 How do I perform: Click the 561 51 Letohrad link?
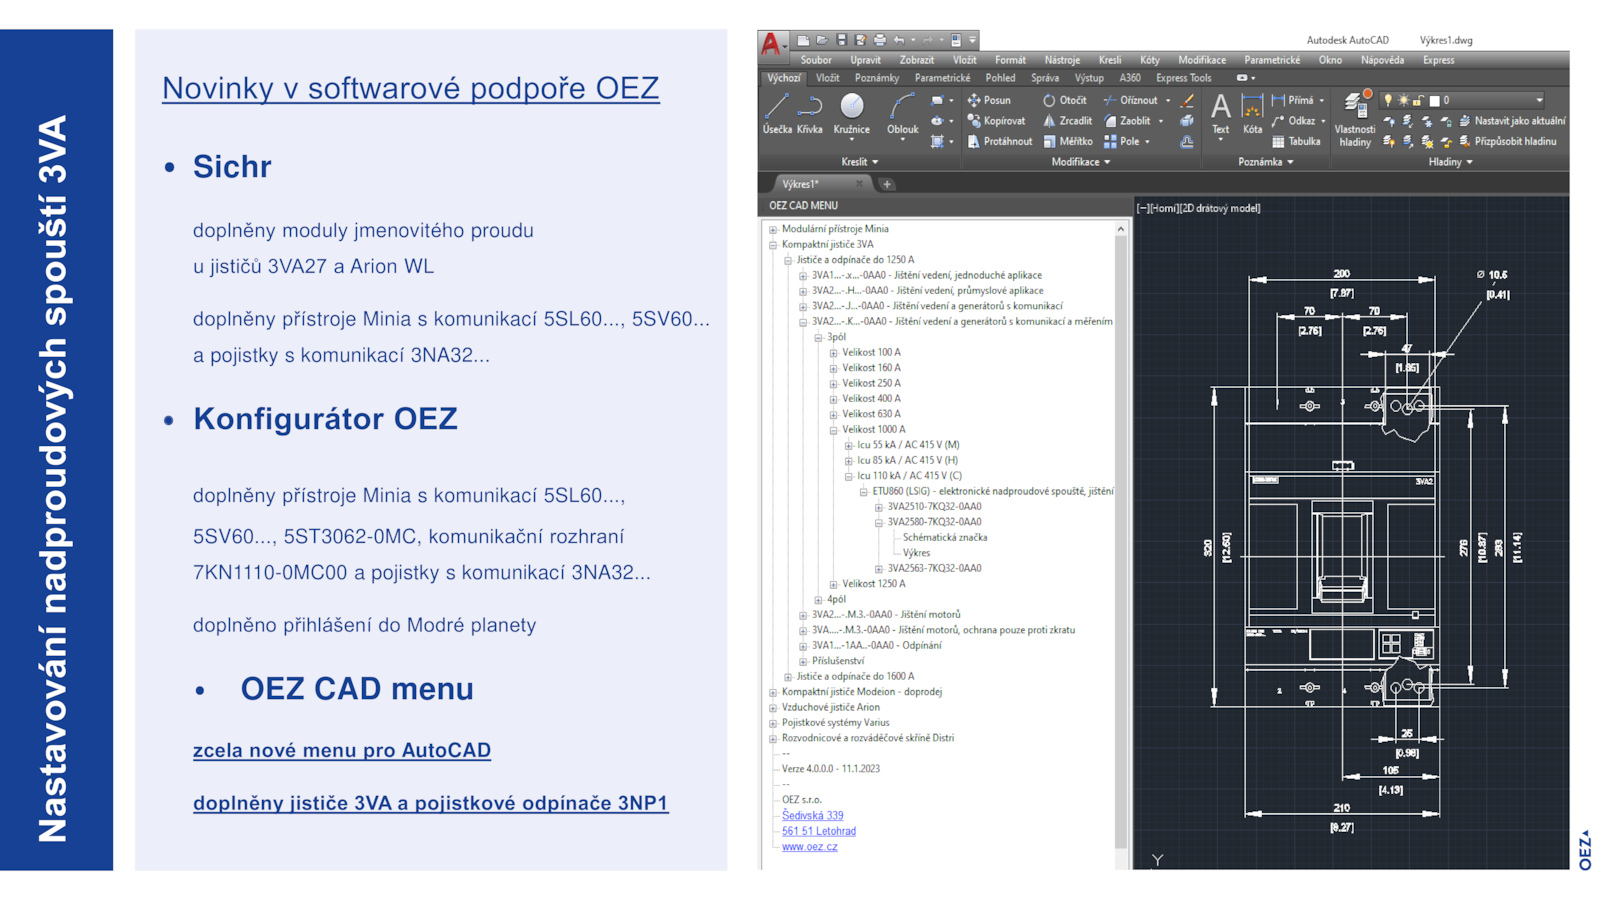(819, 831)
